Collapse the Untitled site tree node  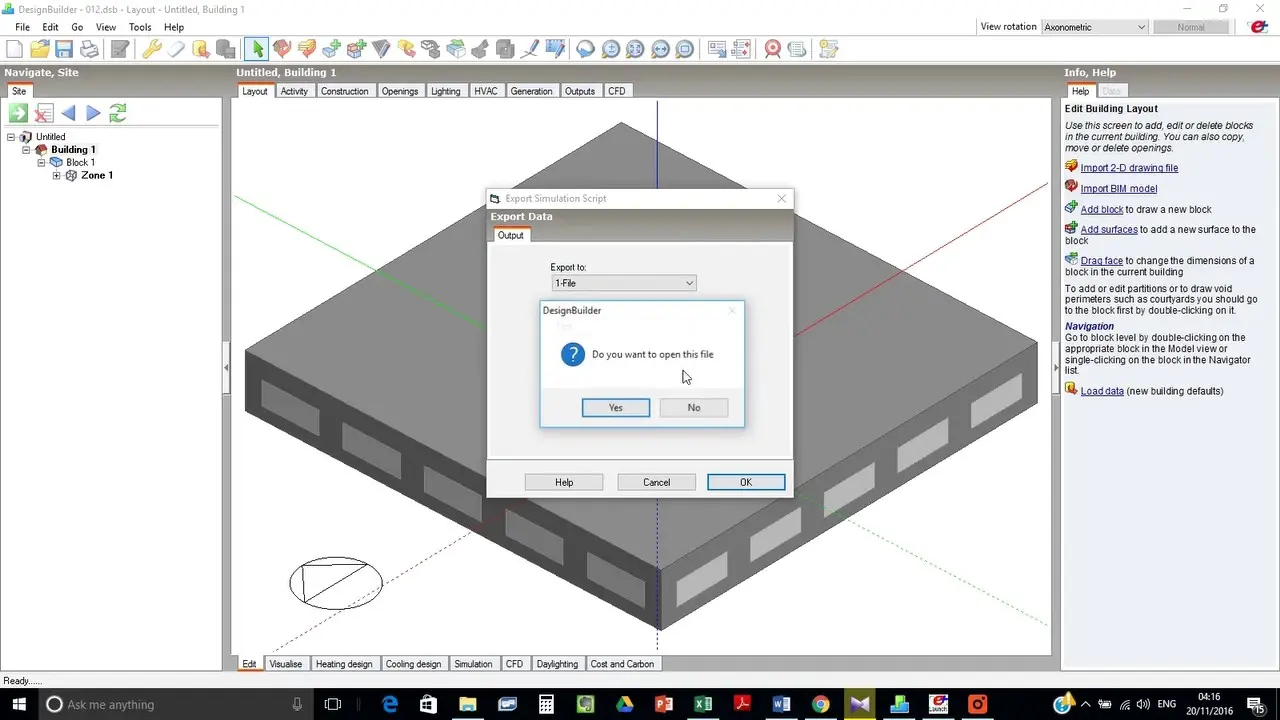[x=11, y=137]
